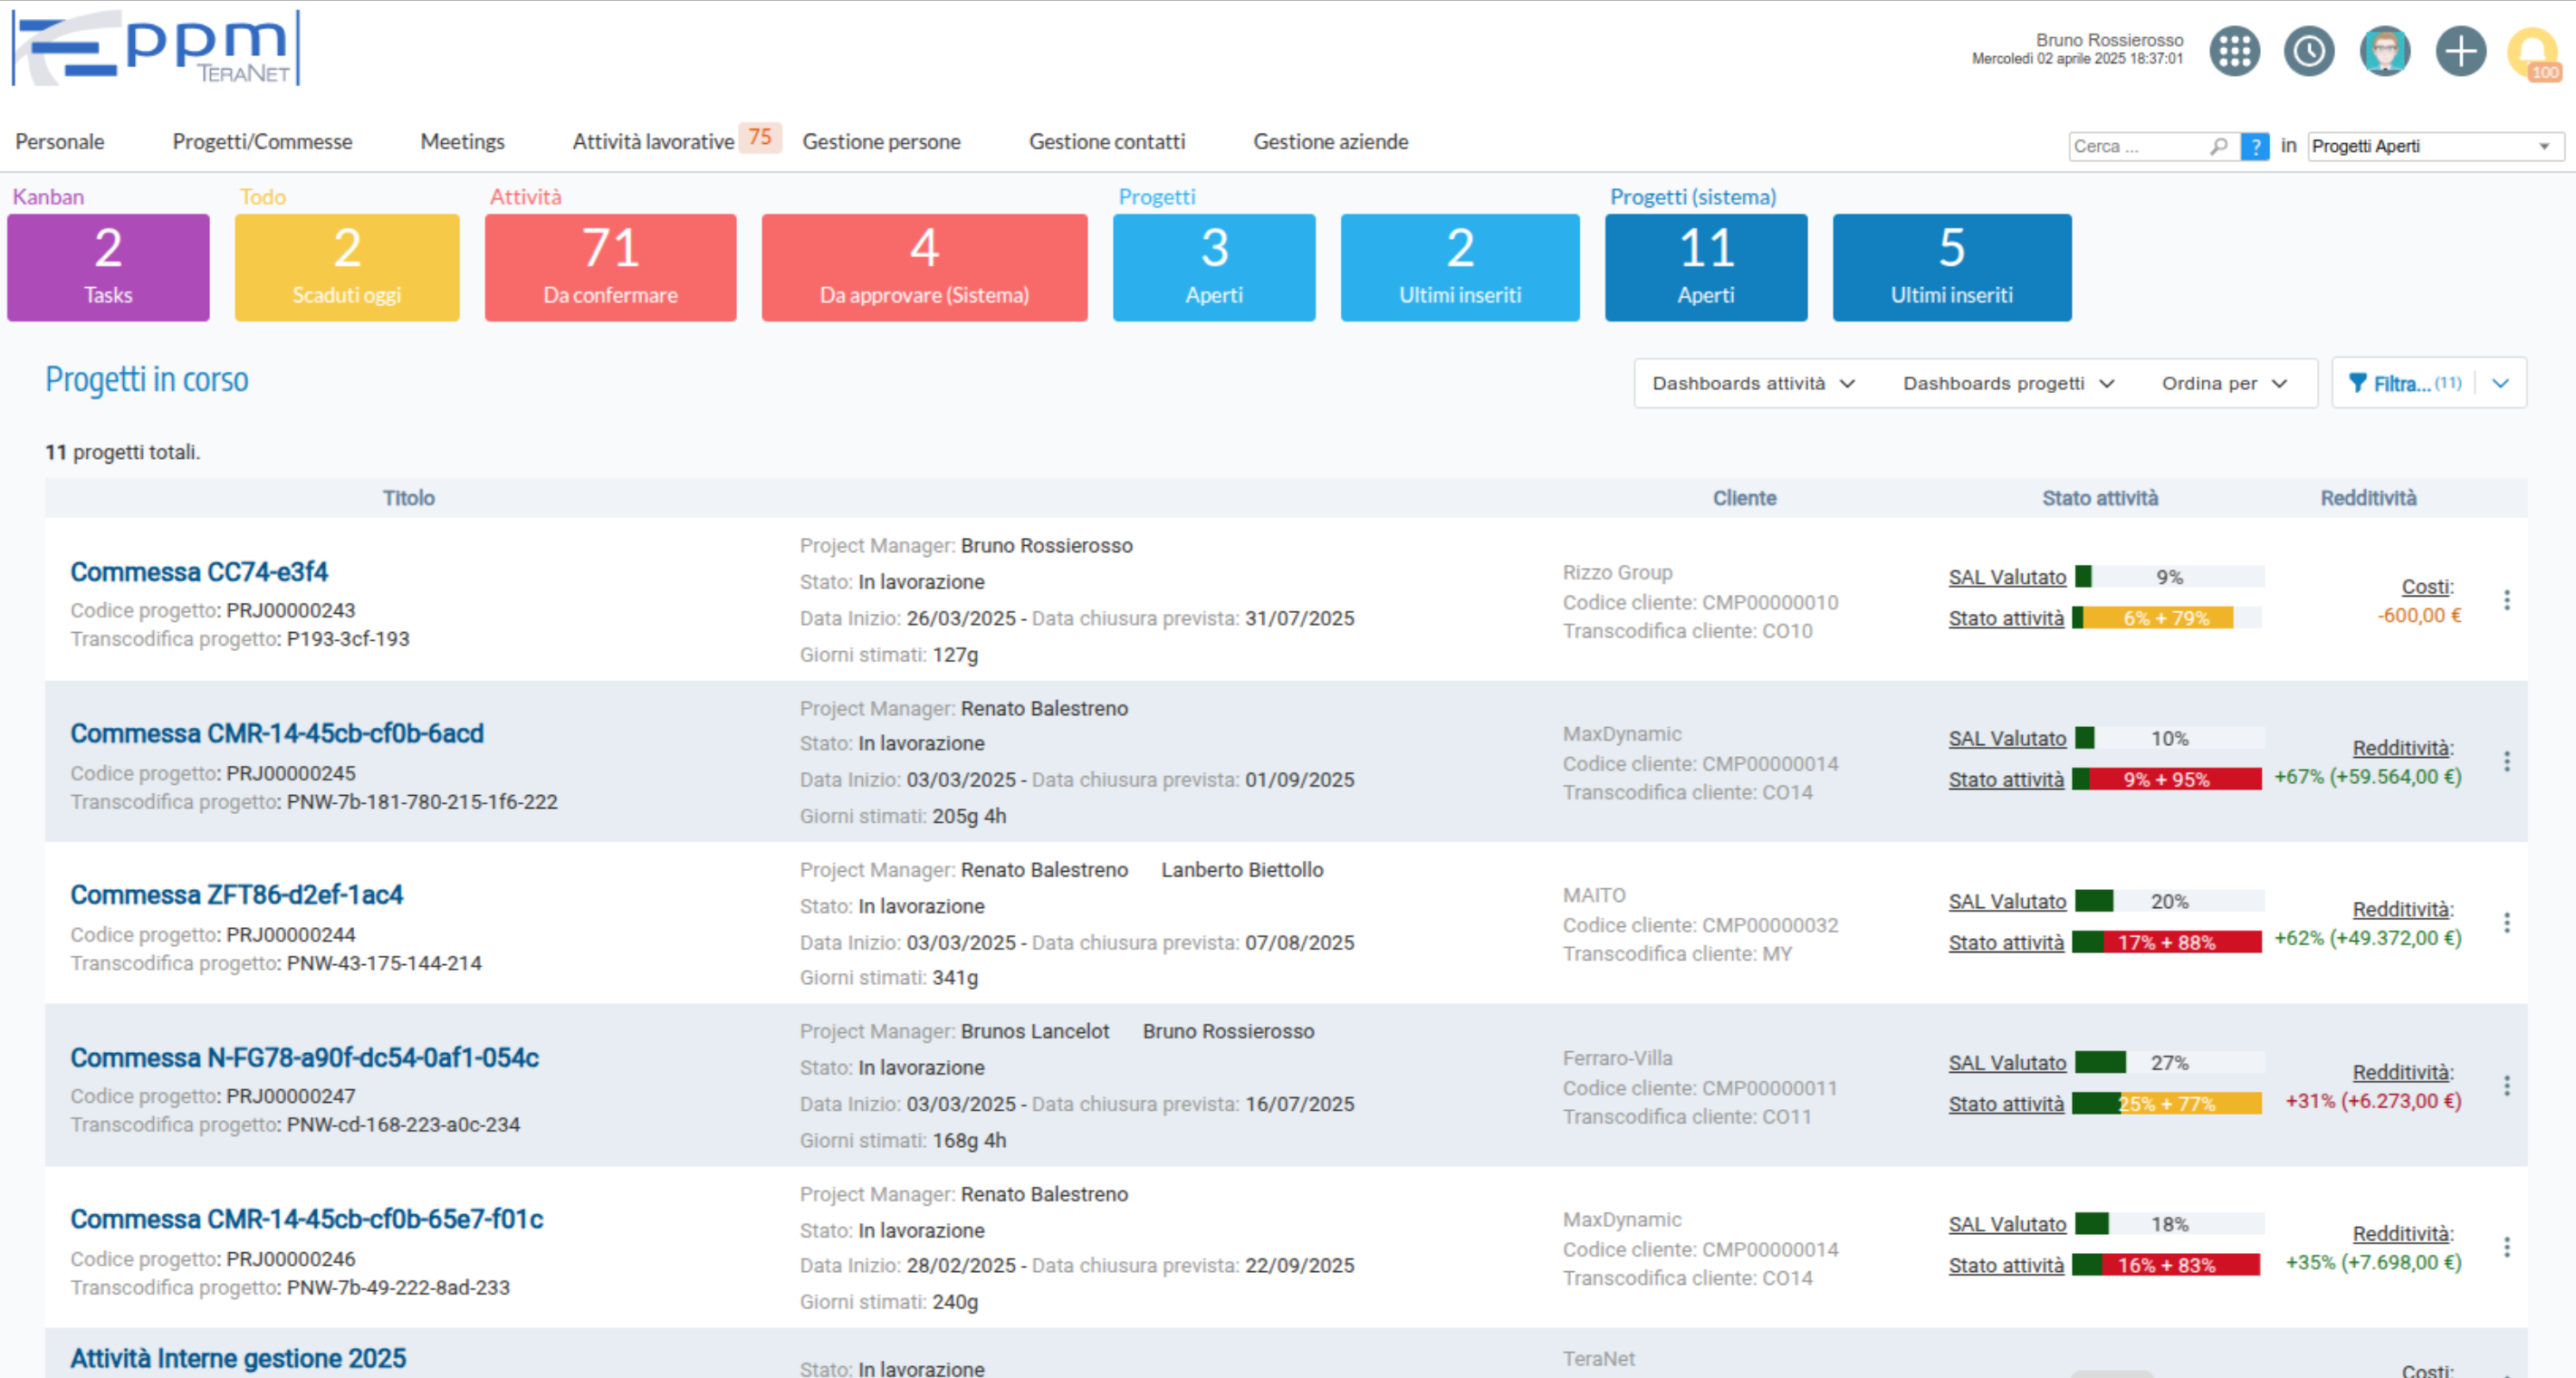Image resolution: width=2576 pixels, height=1378 pixels.
Task: Click Costi link for Commessa CC74-e3f4
Action: tap(2427, 587)
